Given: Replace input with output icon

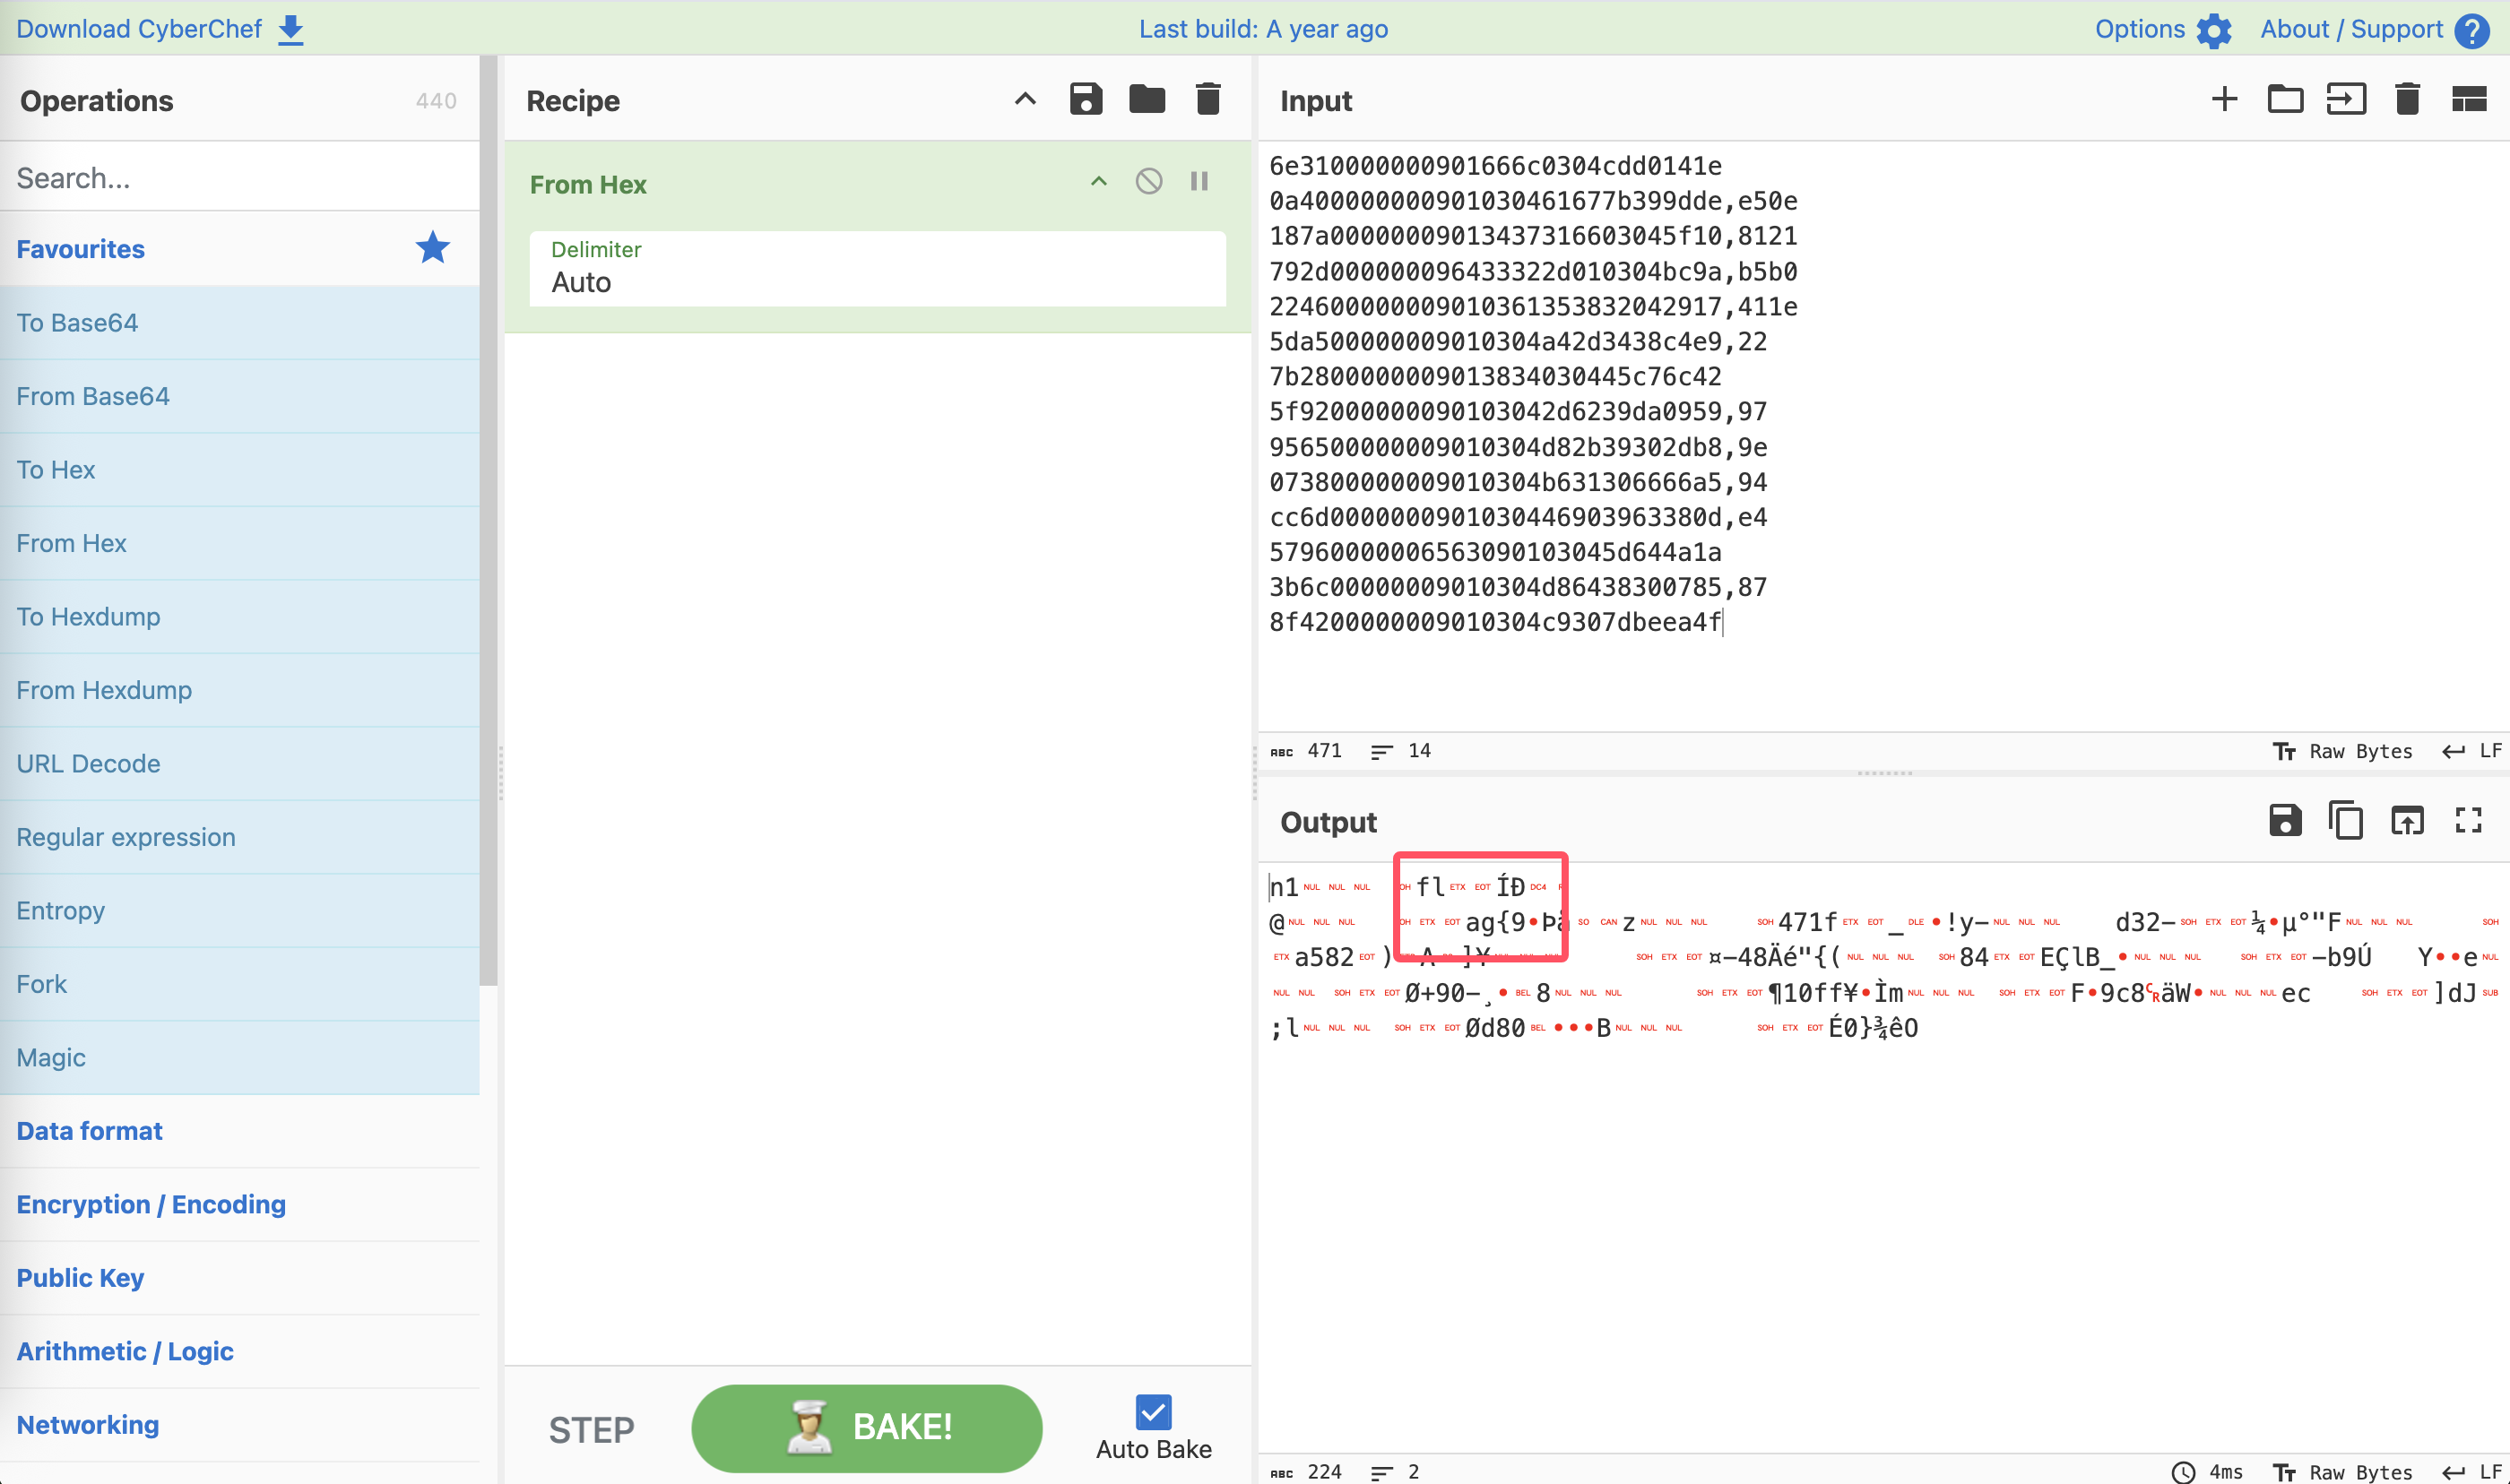Looking at the screenshot, I should pos(2408,820).
